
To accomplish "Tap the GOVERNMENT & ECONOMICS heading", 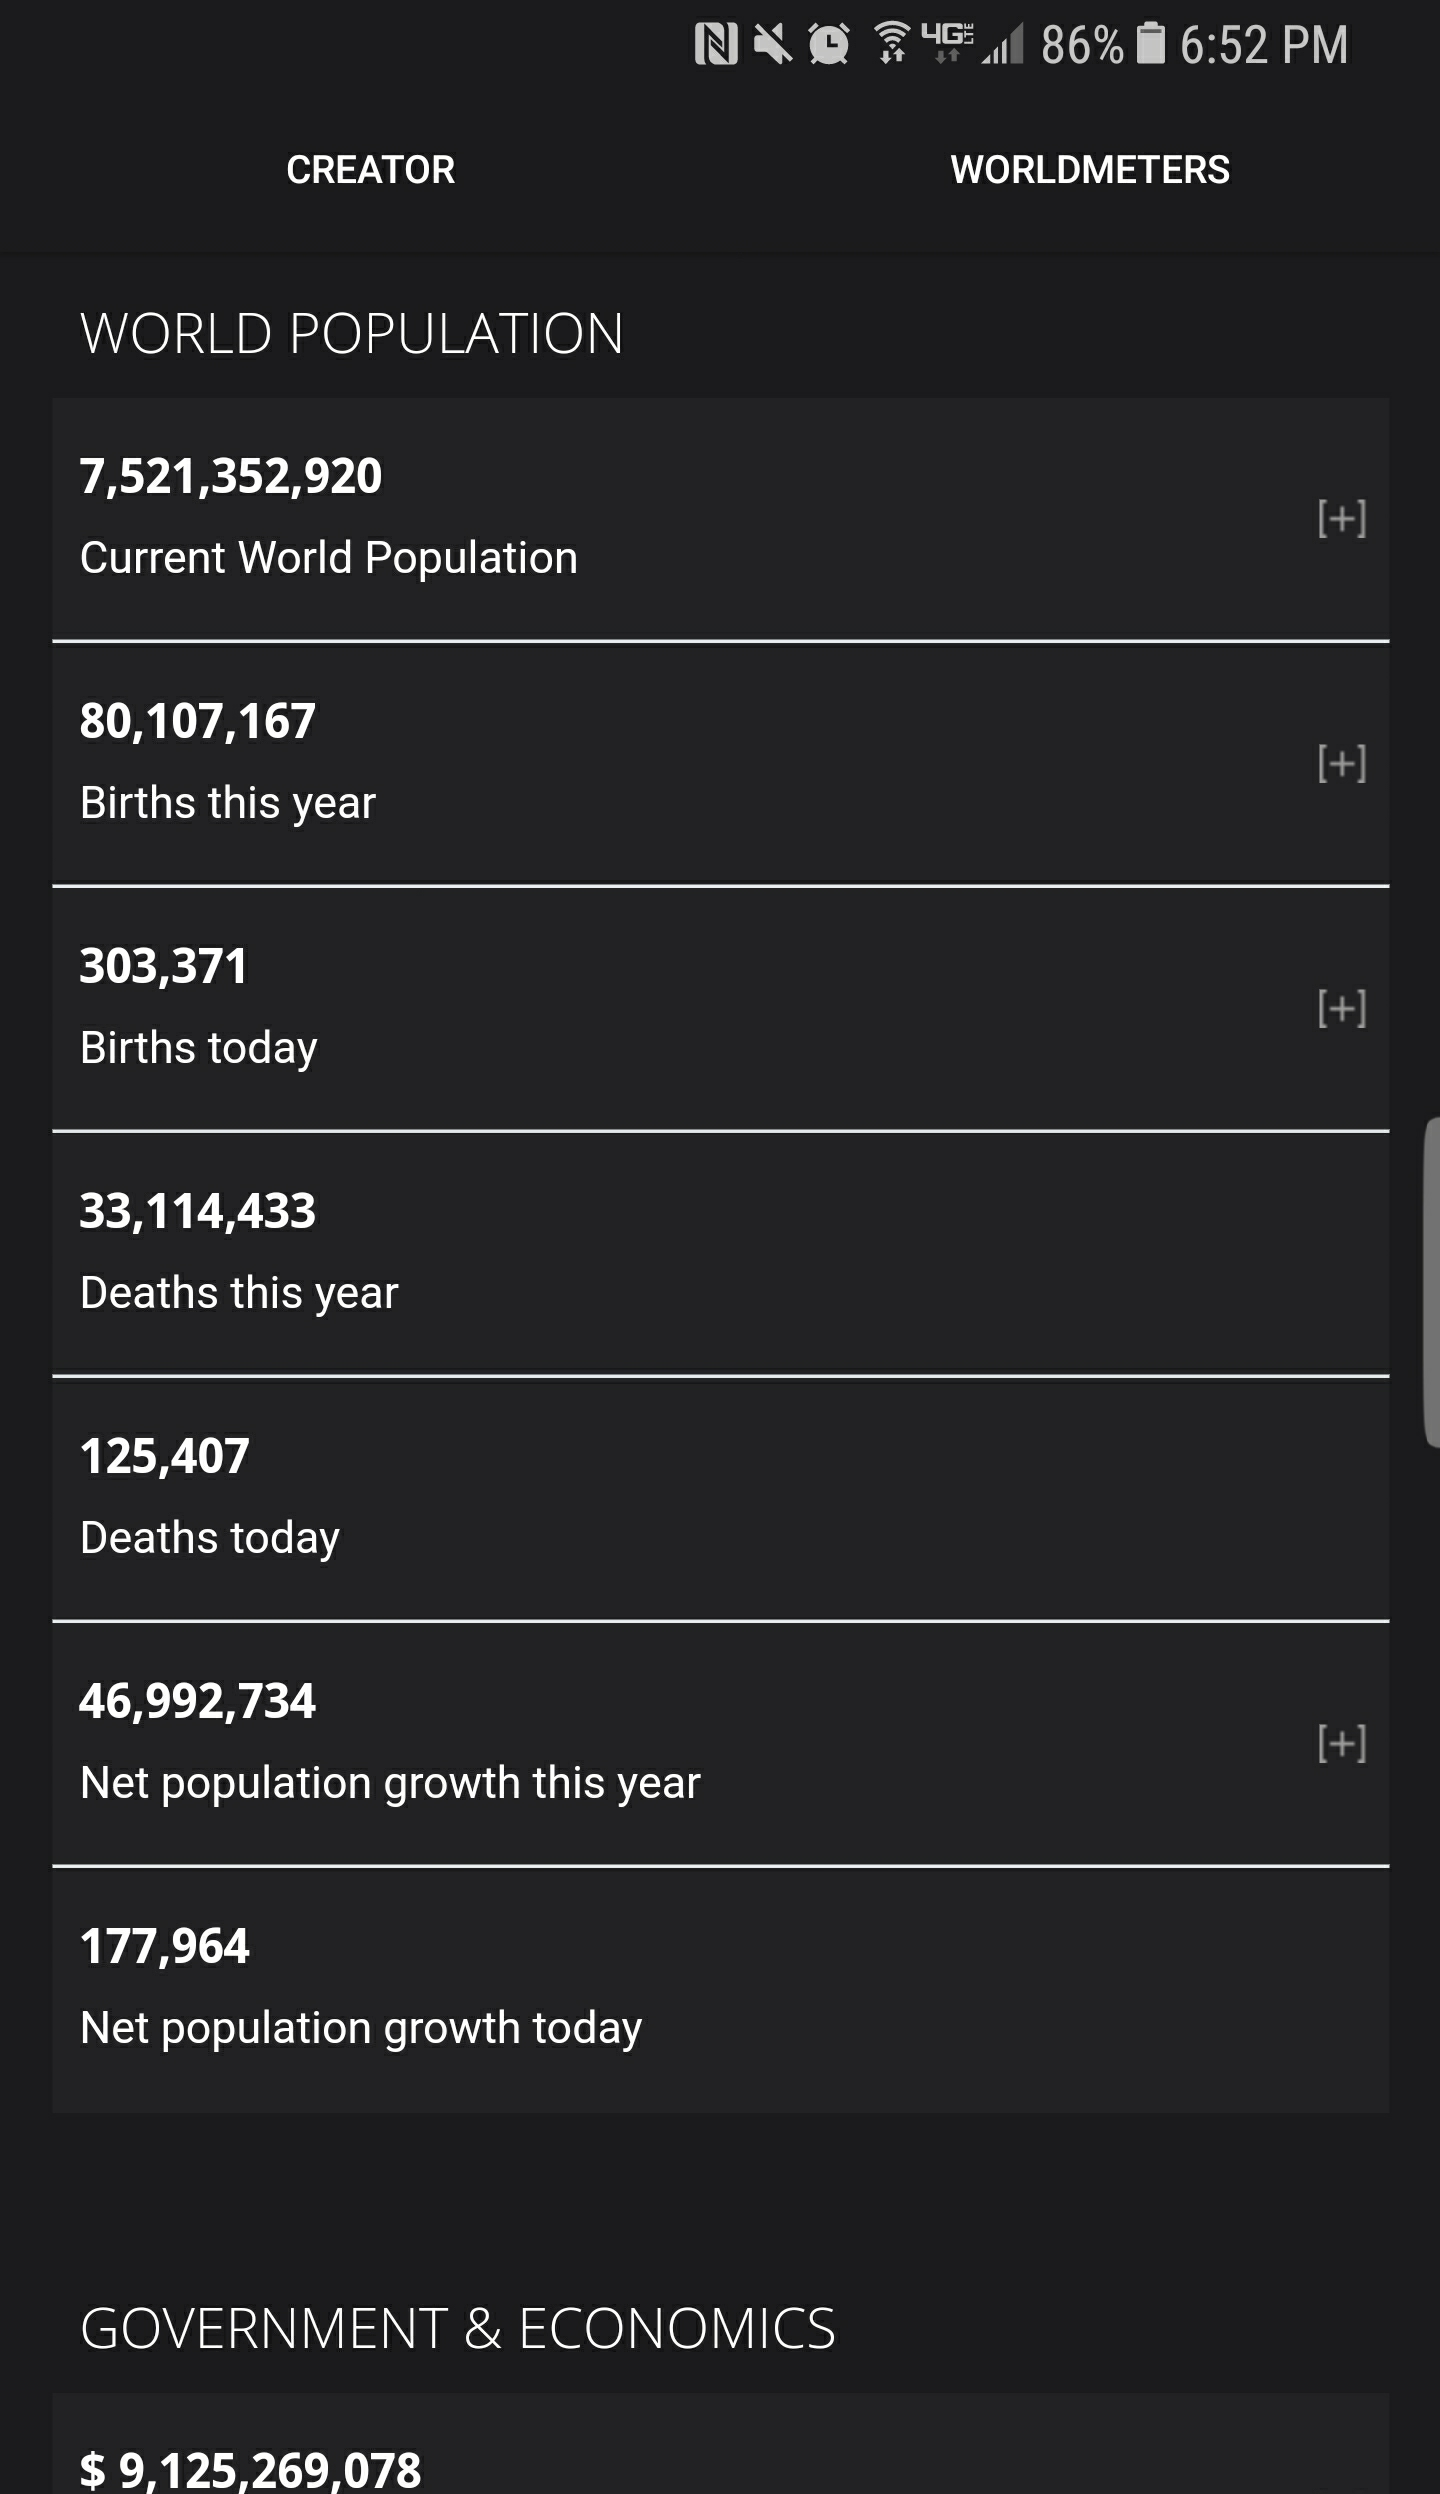I will 457,2328.
